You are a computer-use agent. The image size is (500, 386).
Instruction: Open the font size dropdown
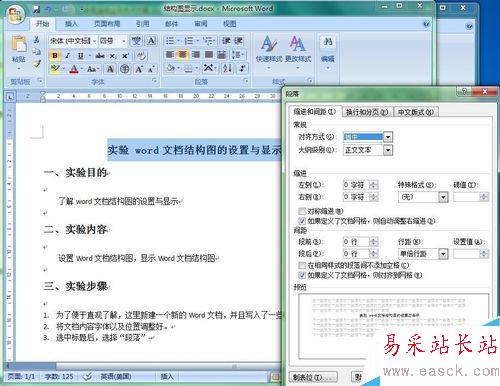[124, 41]
